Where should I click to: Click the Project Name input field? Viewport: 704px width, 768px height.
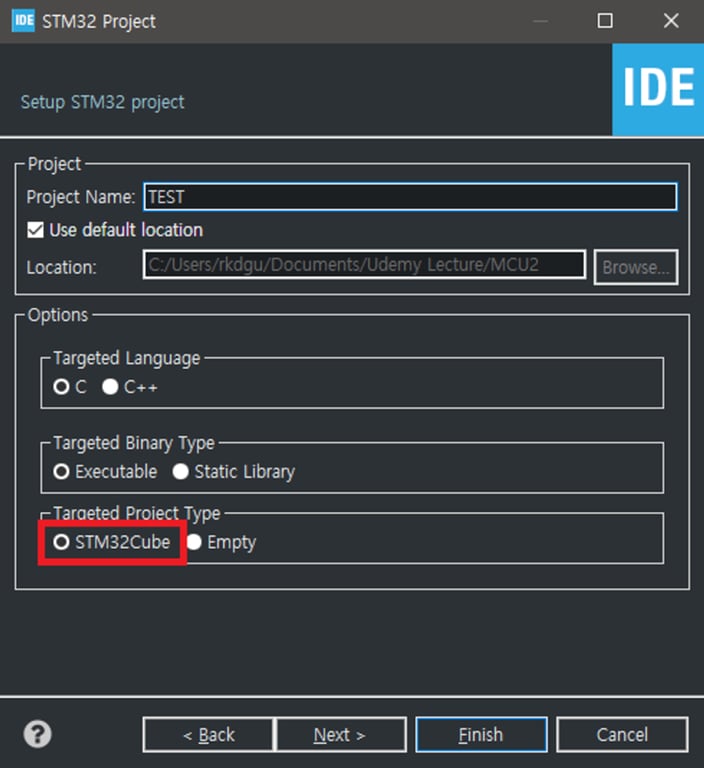tap(411, 197)
